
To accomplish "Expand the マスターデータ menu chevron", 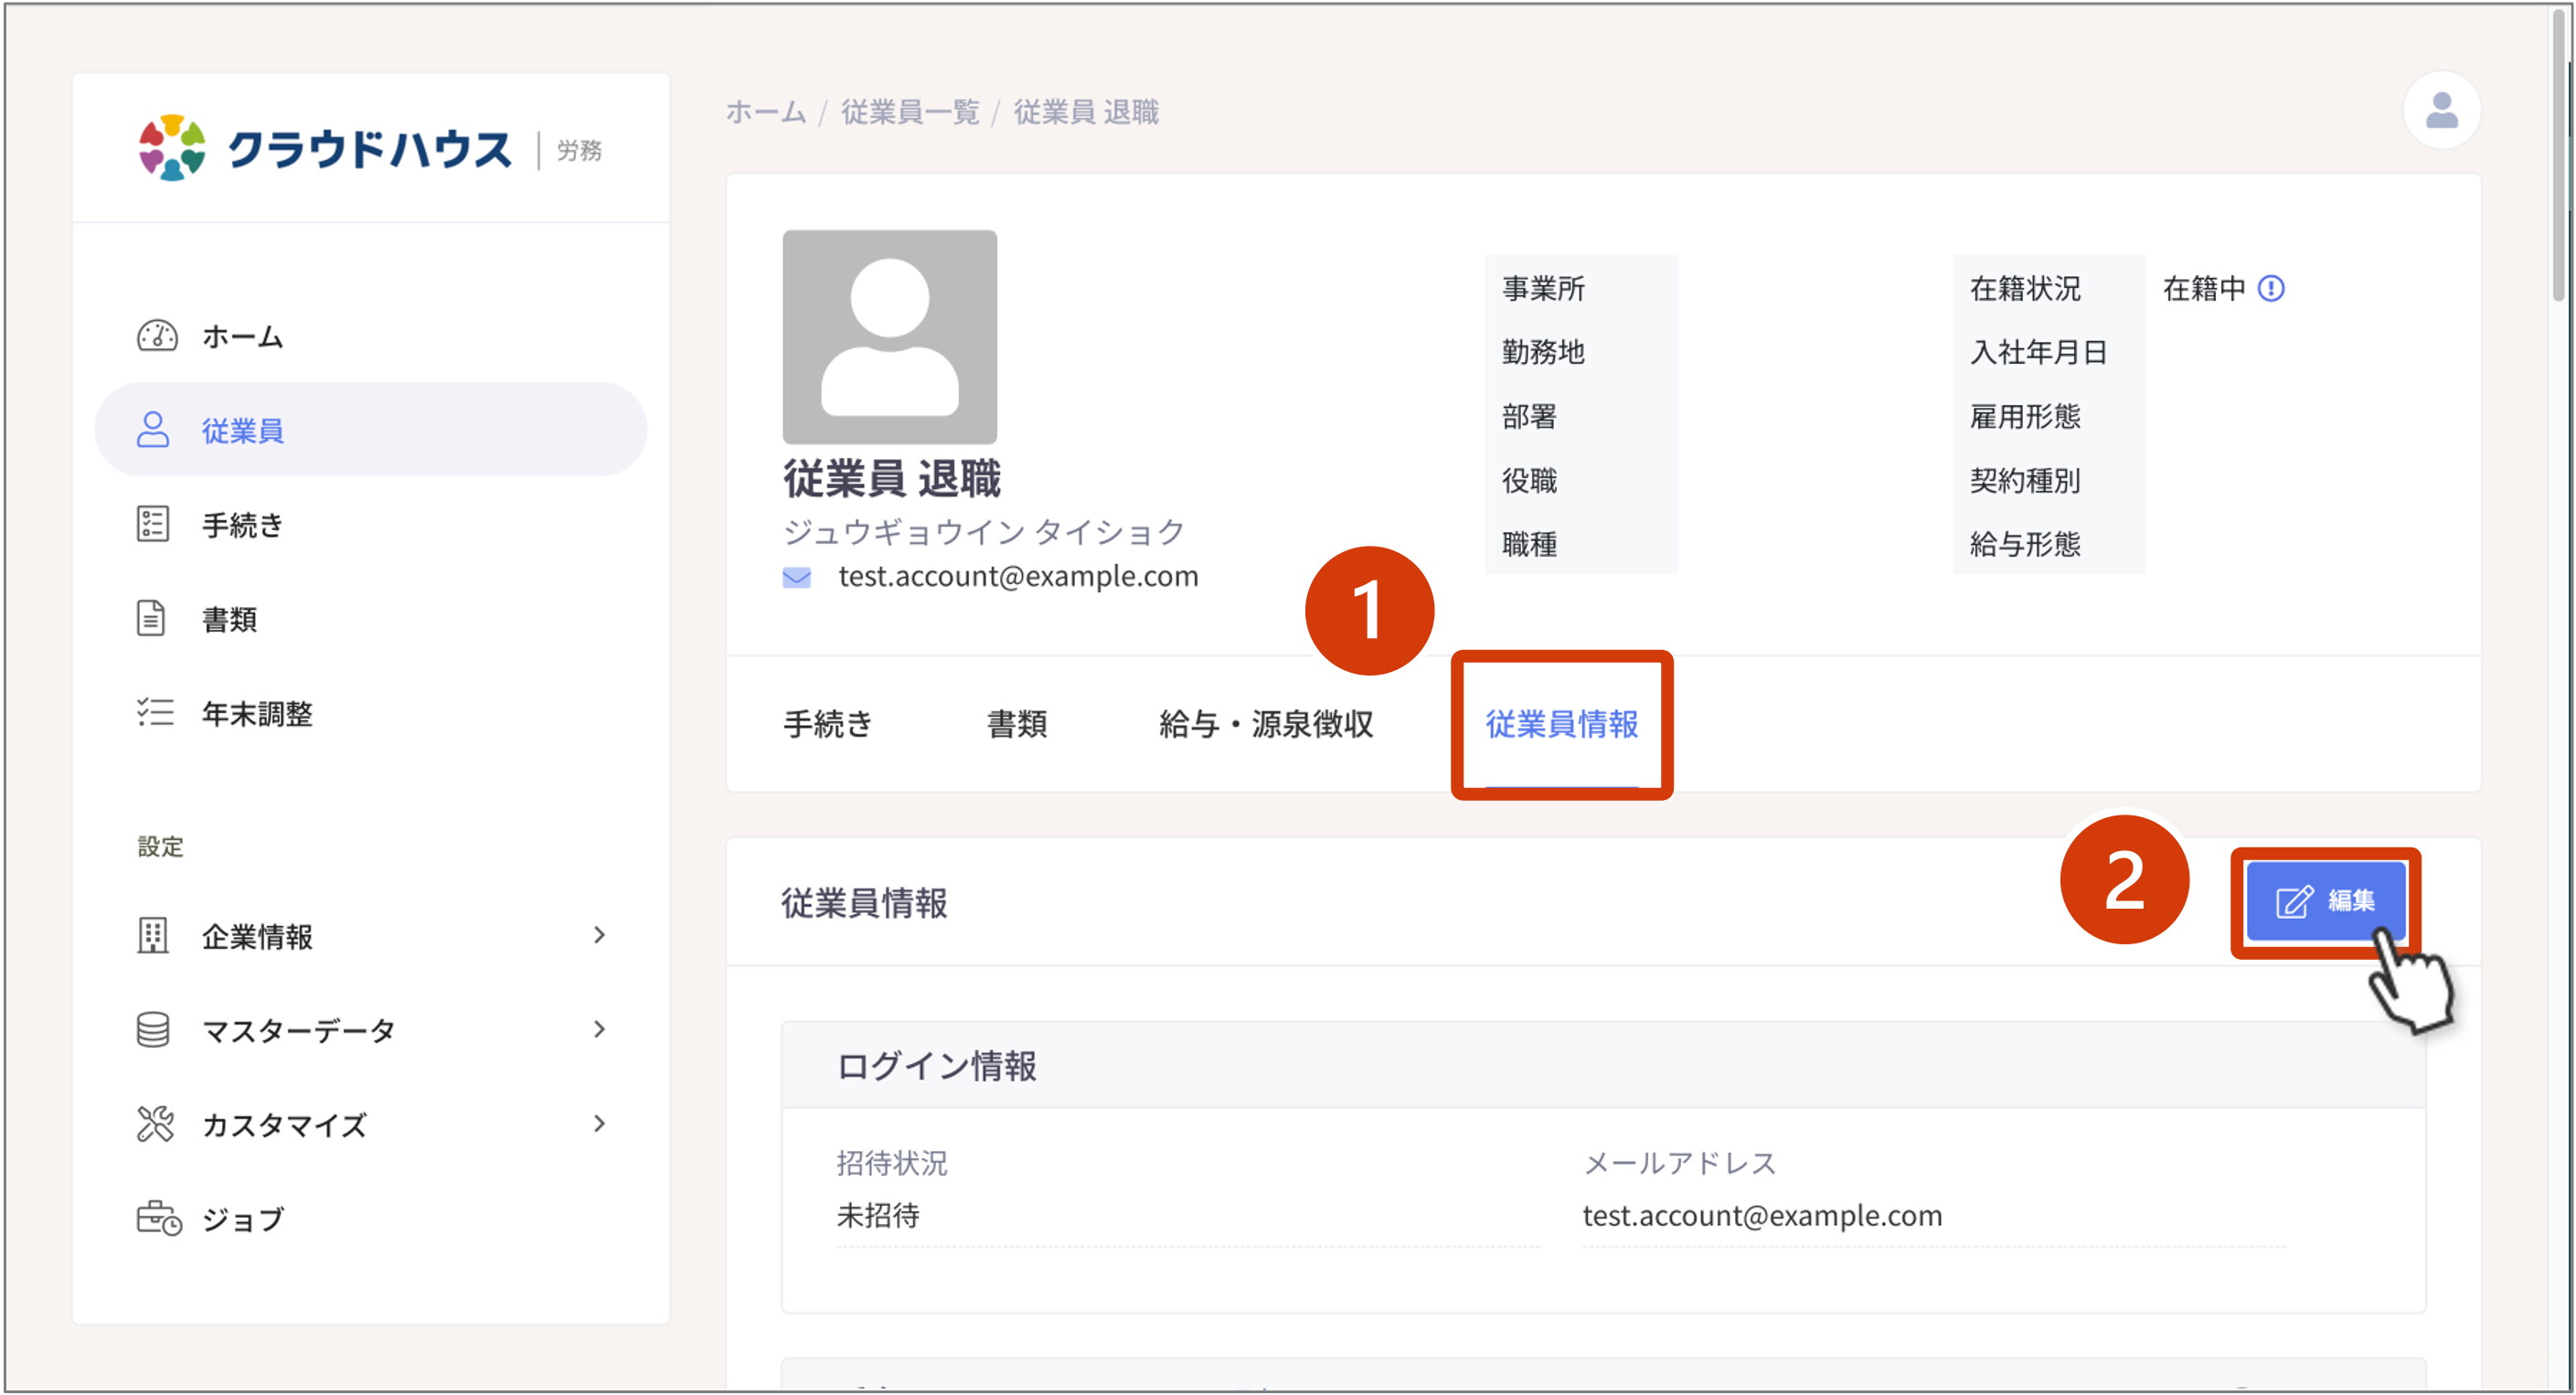I will (x=599, y=1029).
